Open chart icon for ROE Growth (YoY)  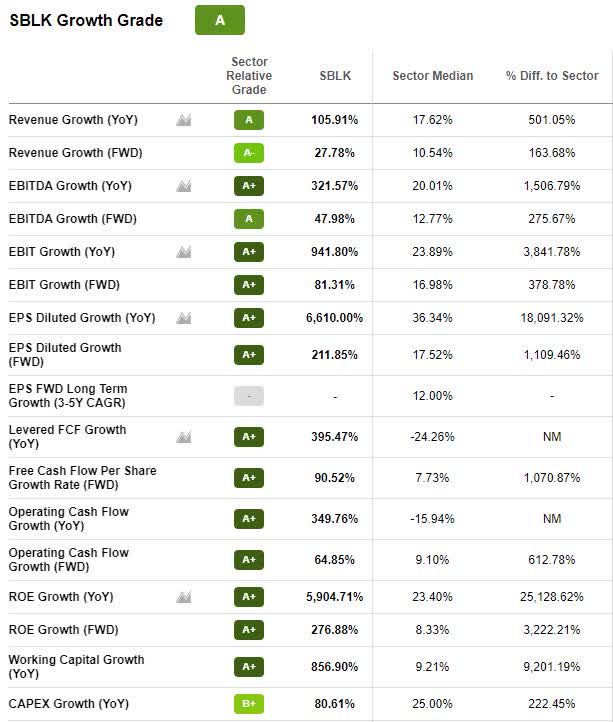pos(183,597)
